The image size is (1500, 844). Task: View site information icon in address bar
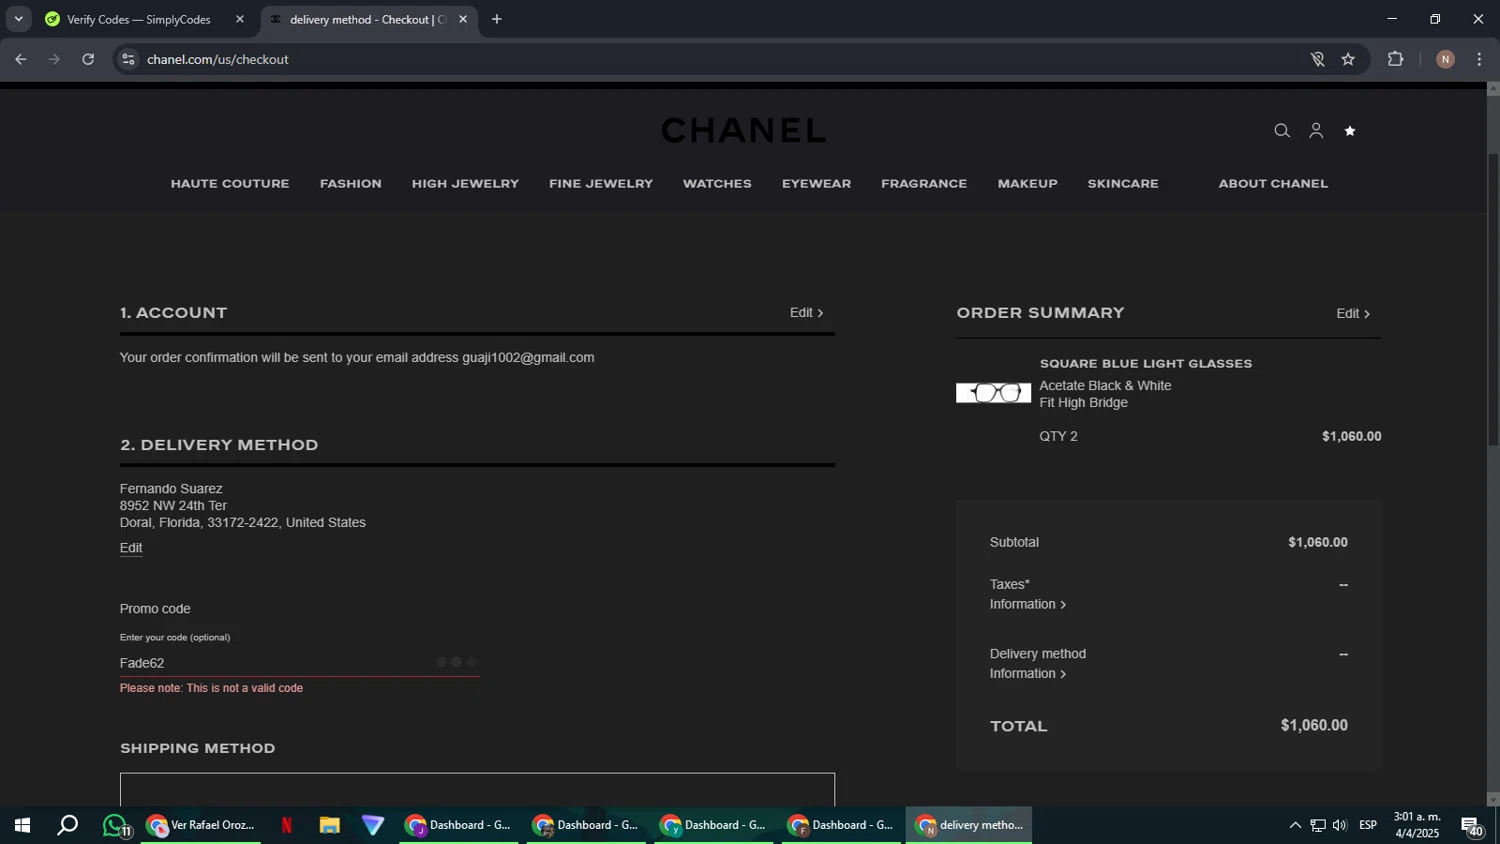pyautogui.click(x=128, y=59)
